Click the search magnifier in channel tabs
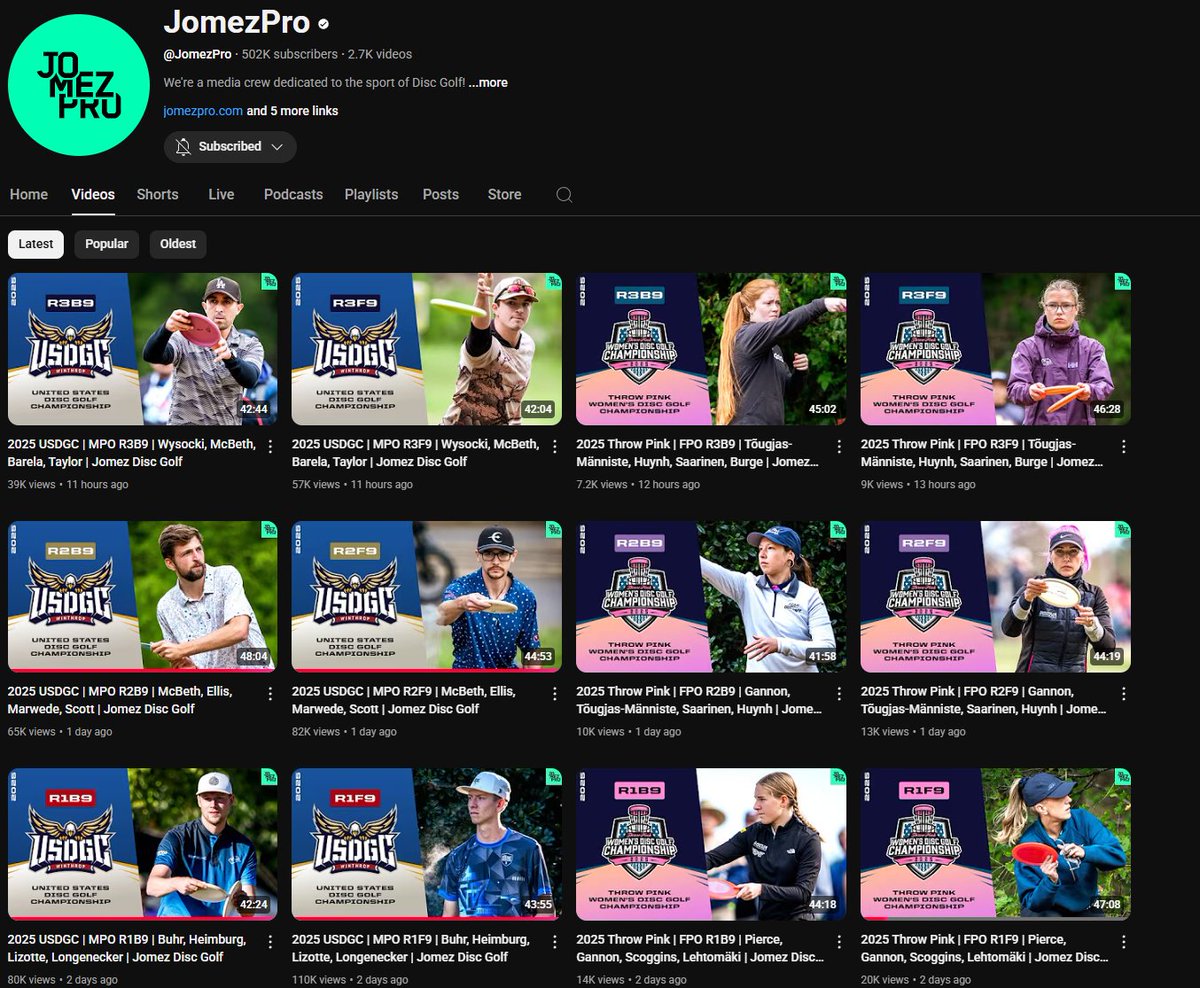 [564, 195]
